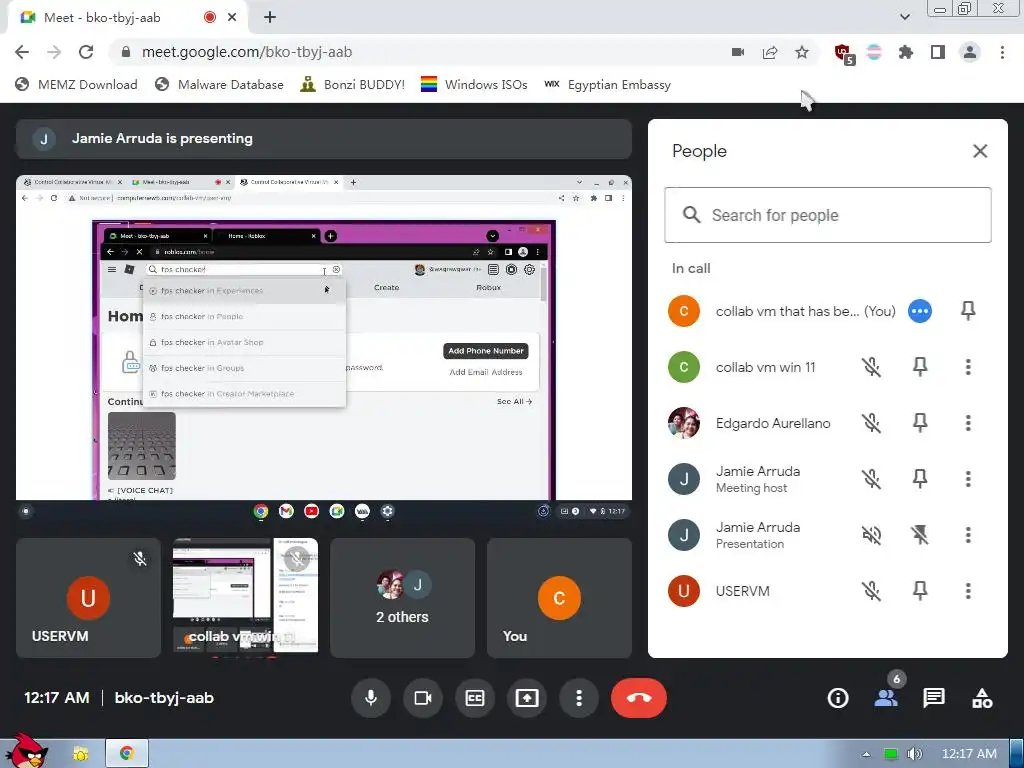1024x768 pixels.
Task: Pin USERVM in People list
Action: tap(920, 591)
